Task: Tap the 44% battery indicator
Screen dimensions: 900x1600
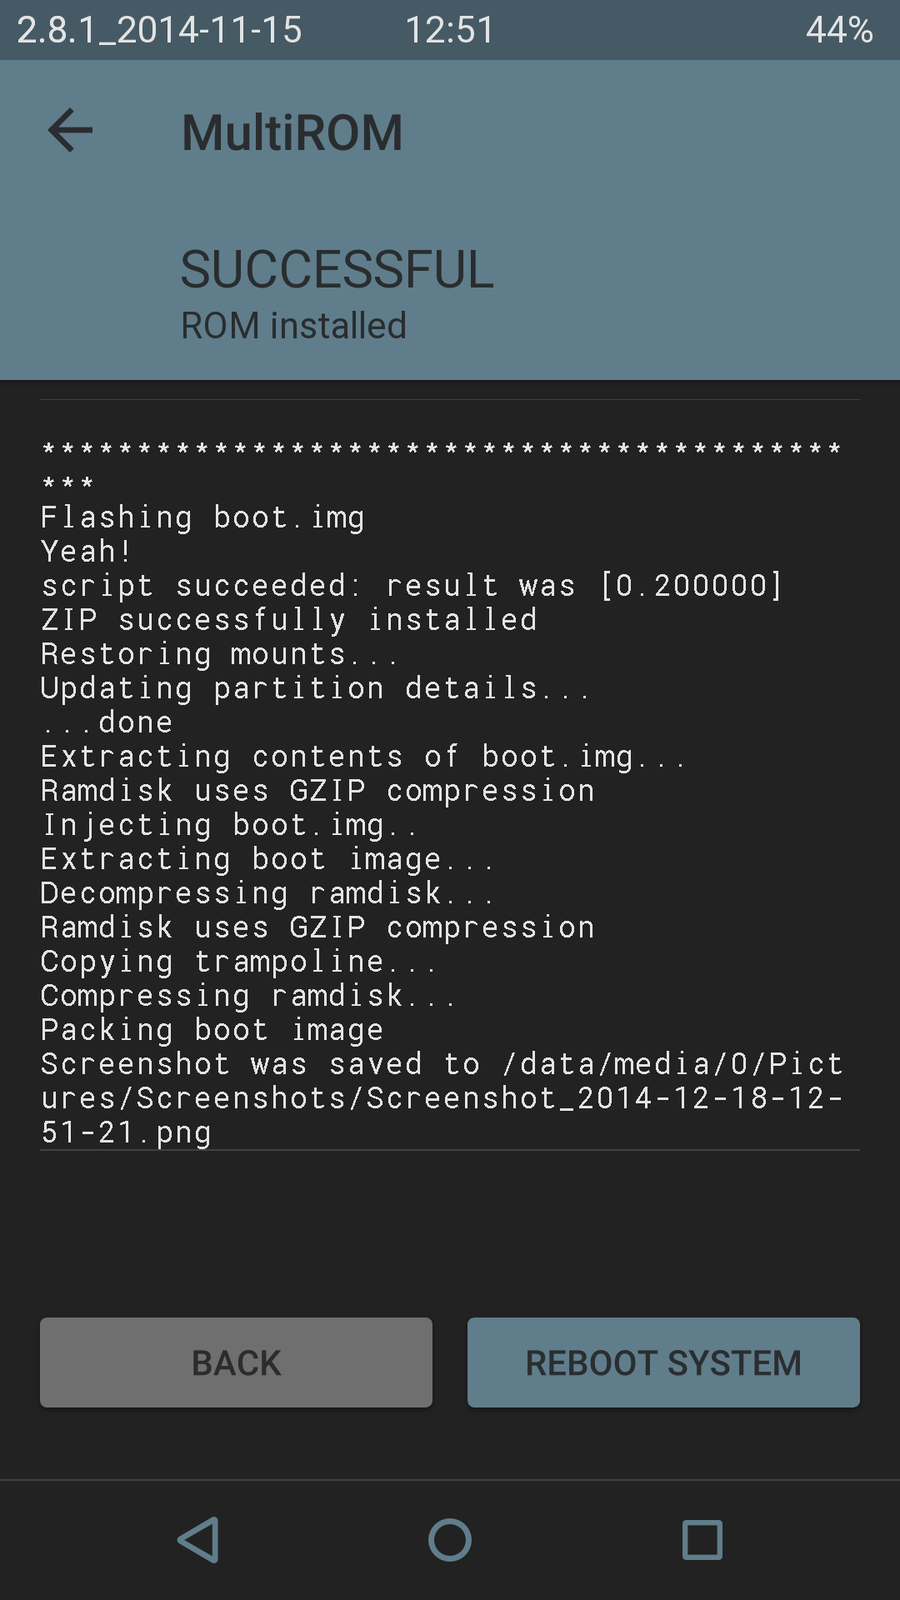Action: pos(839,30)
